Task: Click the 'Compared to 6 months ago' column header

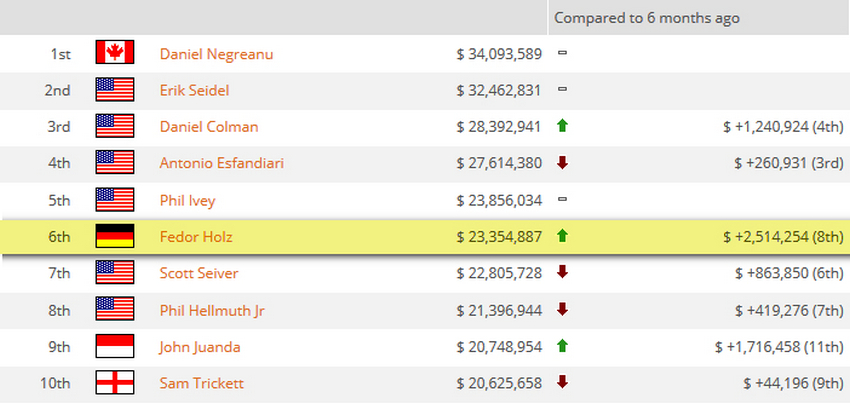Action: [x=646, y=17]
